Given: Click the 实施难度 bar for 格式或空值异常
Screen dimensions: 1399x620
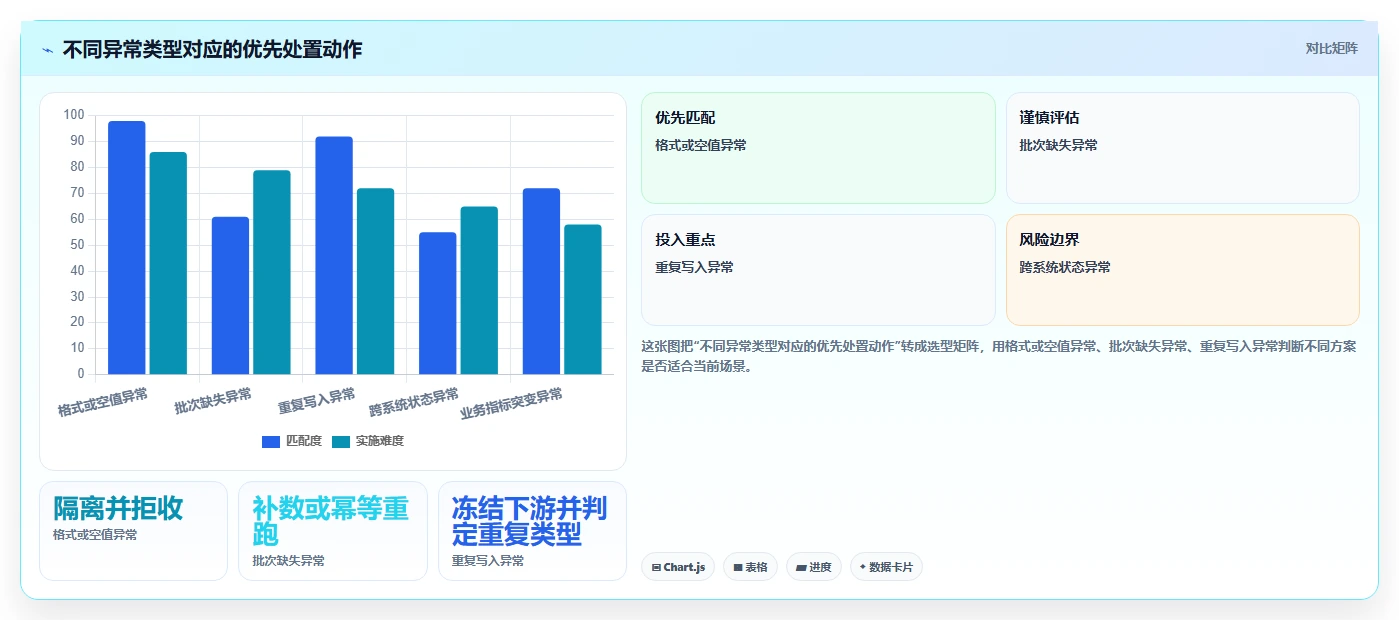Looking at the screenshot, I should point(168,263).
